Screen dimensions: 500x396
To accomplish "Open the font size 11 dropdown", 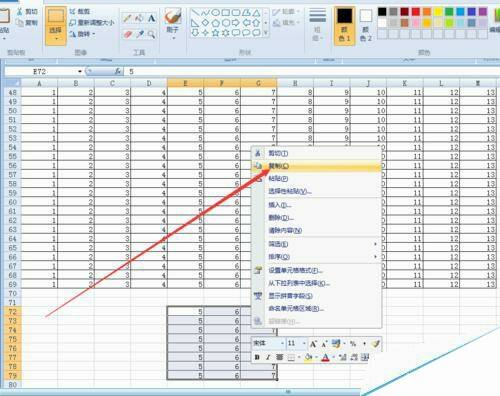I will 304,343.
